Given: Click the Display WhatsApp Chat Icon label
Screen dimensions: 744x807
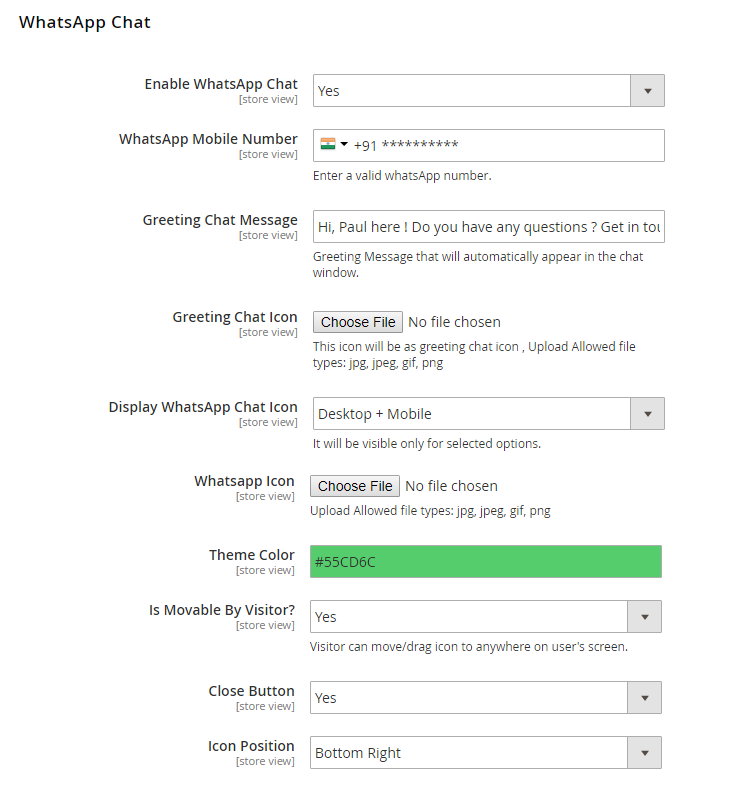Looking at the screenshot, I should [203, 407].
